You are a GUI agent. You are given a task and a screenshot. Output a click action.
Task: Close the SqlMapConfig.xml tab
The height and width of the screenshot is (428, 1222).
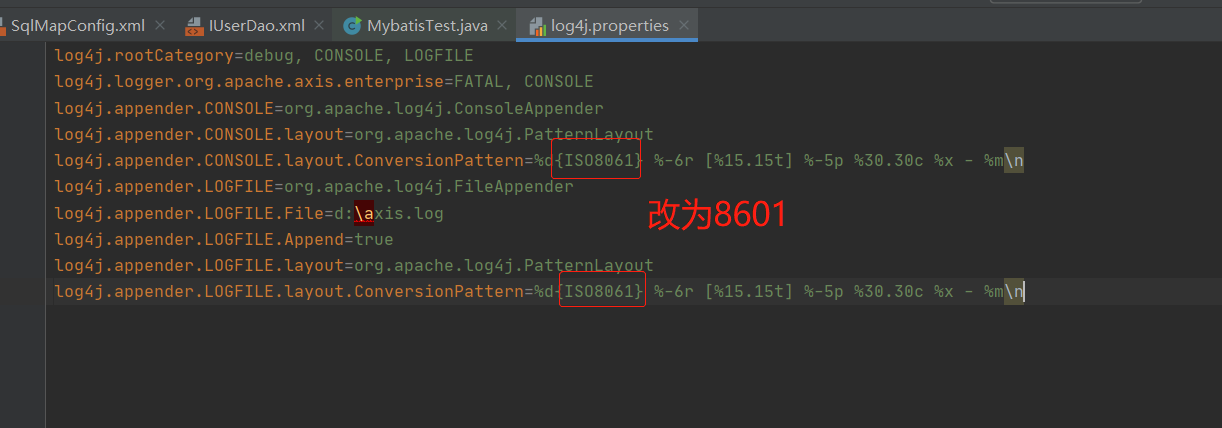[x=158, y=26]
